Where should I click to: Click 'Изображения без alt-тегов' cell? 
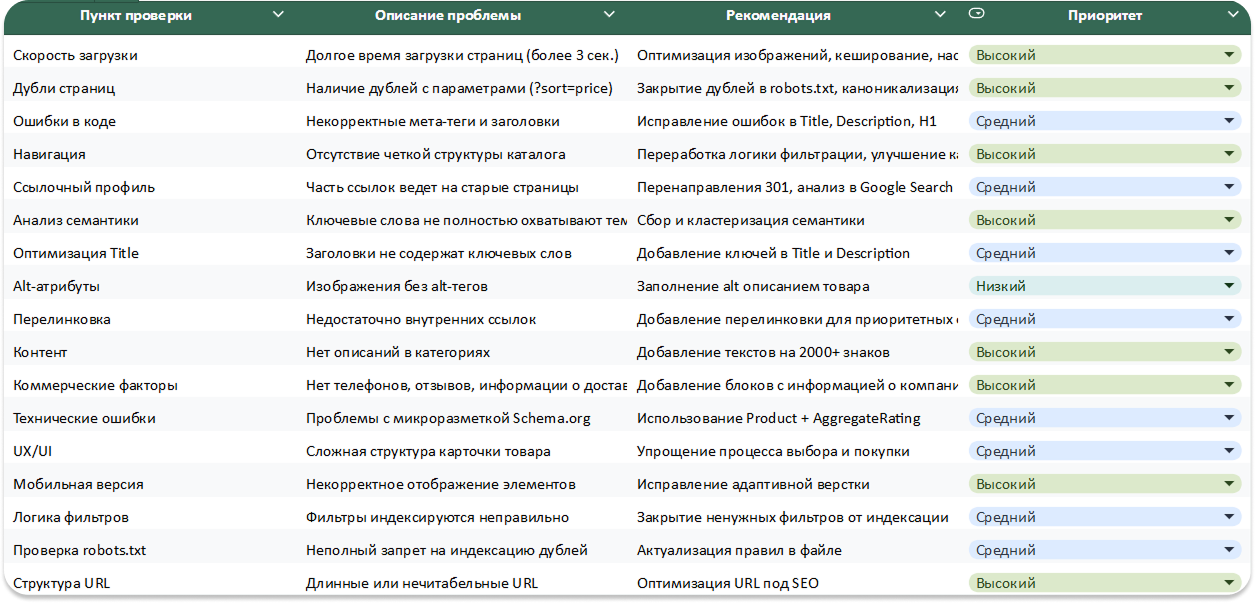tap(396, 286)
